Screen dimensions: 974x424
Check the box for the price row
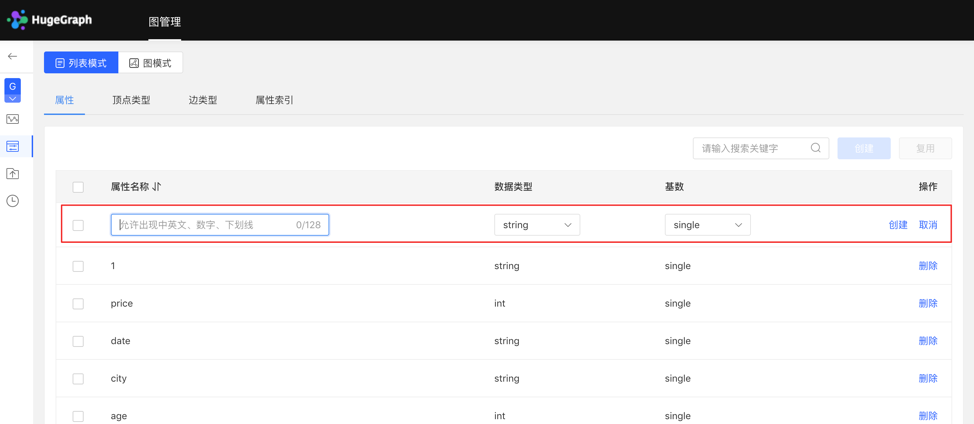[78, 304]
